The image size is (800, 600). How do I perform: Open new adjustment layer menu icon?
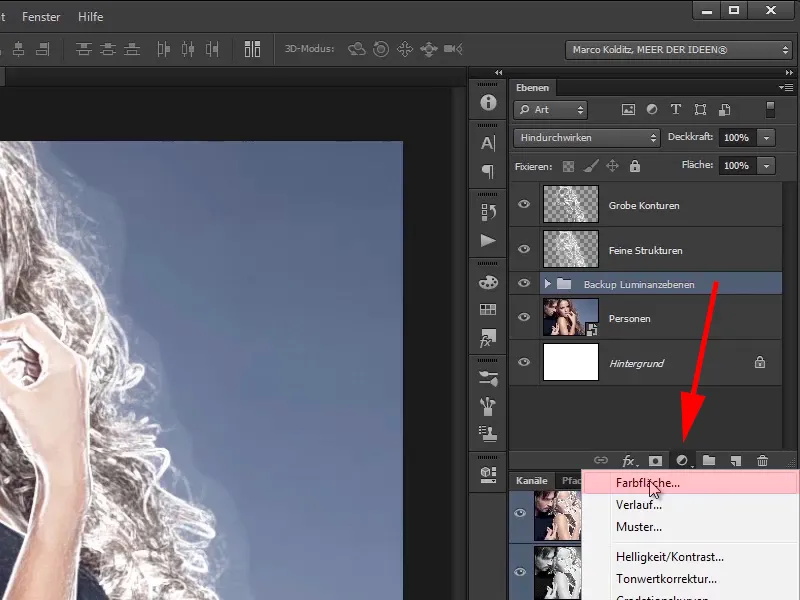[x=683, y=461]
